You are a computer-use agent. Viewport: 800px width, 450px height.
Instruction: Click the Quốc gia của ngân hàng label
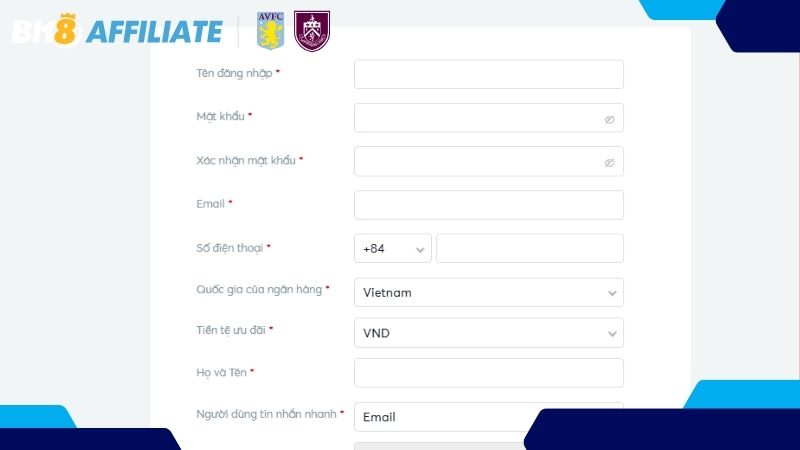coord(259,289)
